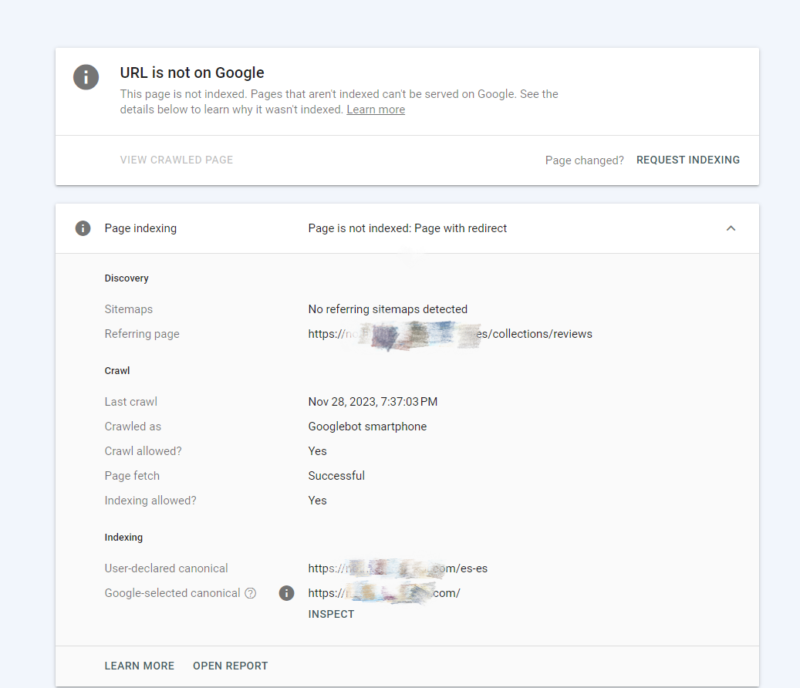
Task: Open the indexing report via OPEN REPORT
Action: coord(230,666)
